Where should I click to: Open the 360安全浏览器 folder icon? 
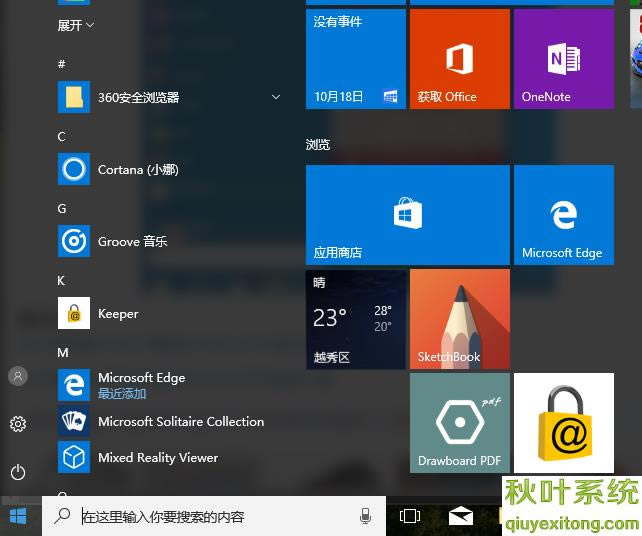[74, 97]
